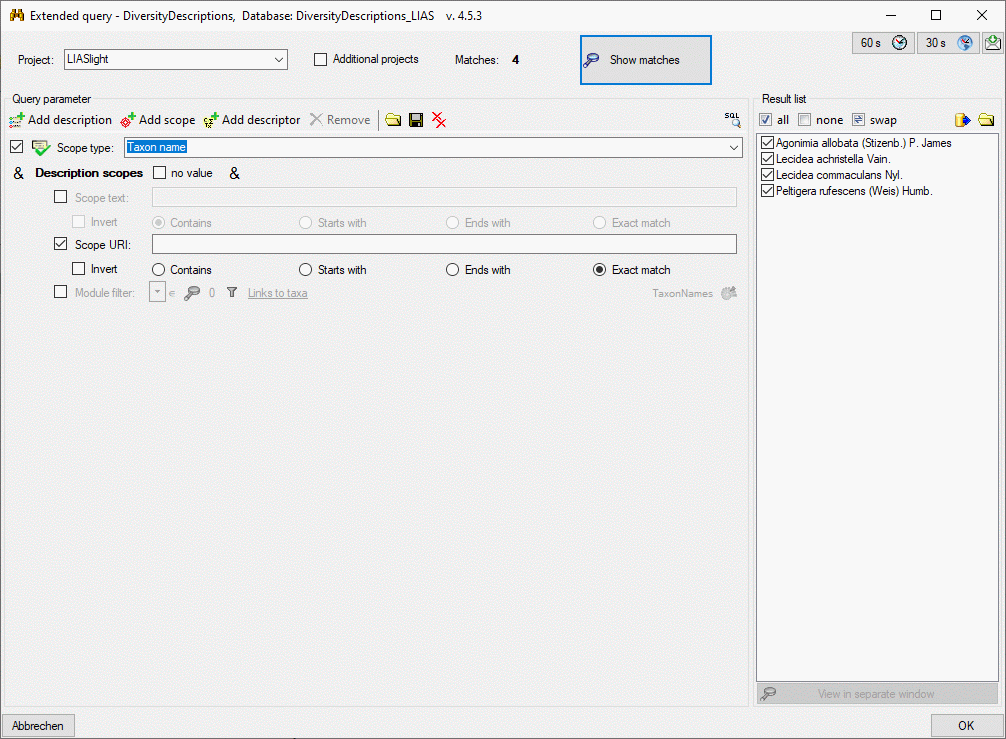Open saved query using toolbar folder icon
Image resolution: width=1006 pixels, height=739 pixels.
coord(393,120)
